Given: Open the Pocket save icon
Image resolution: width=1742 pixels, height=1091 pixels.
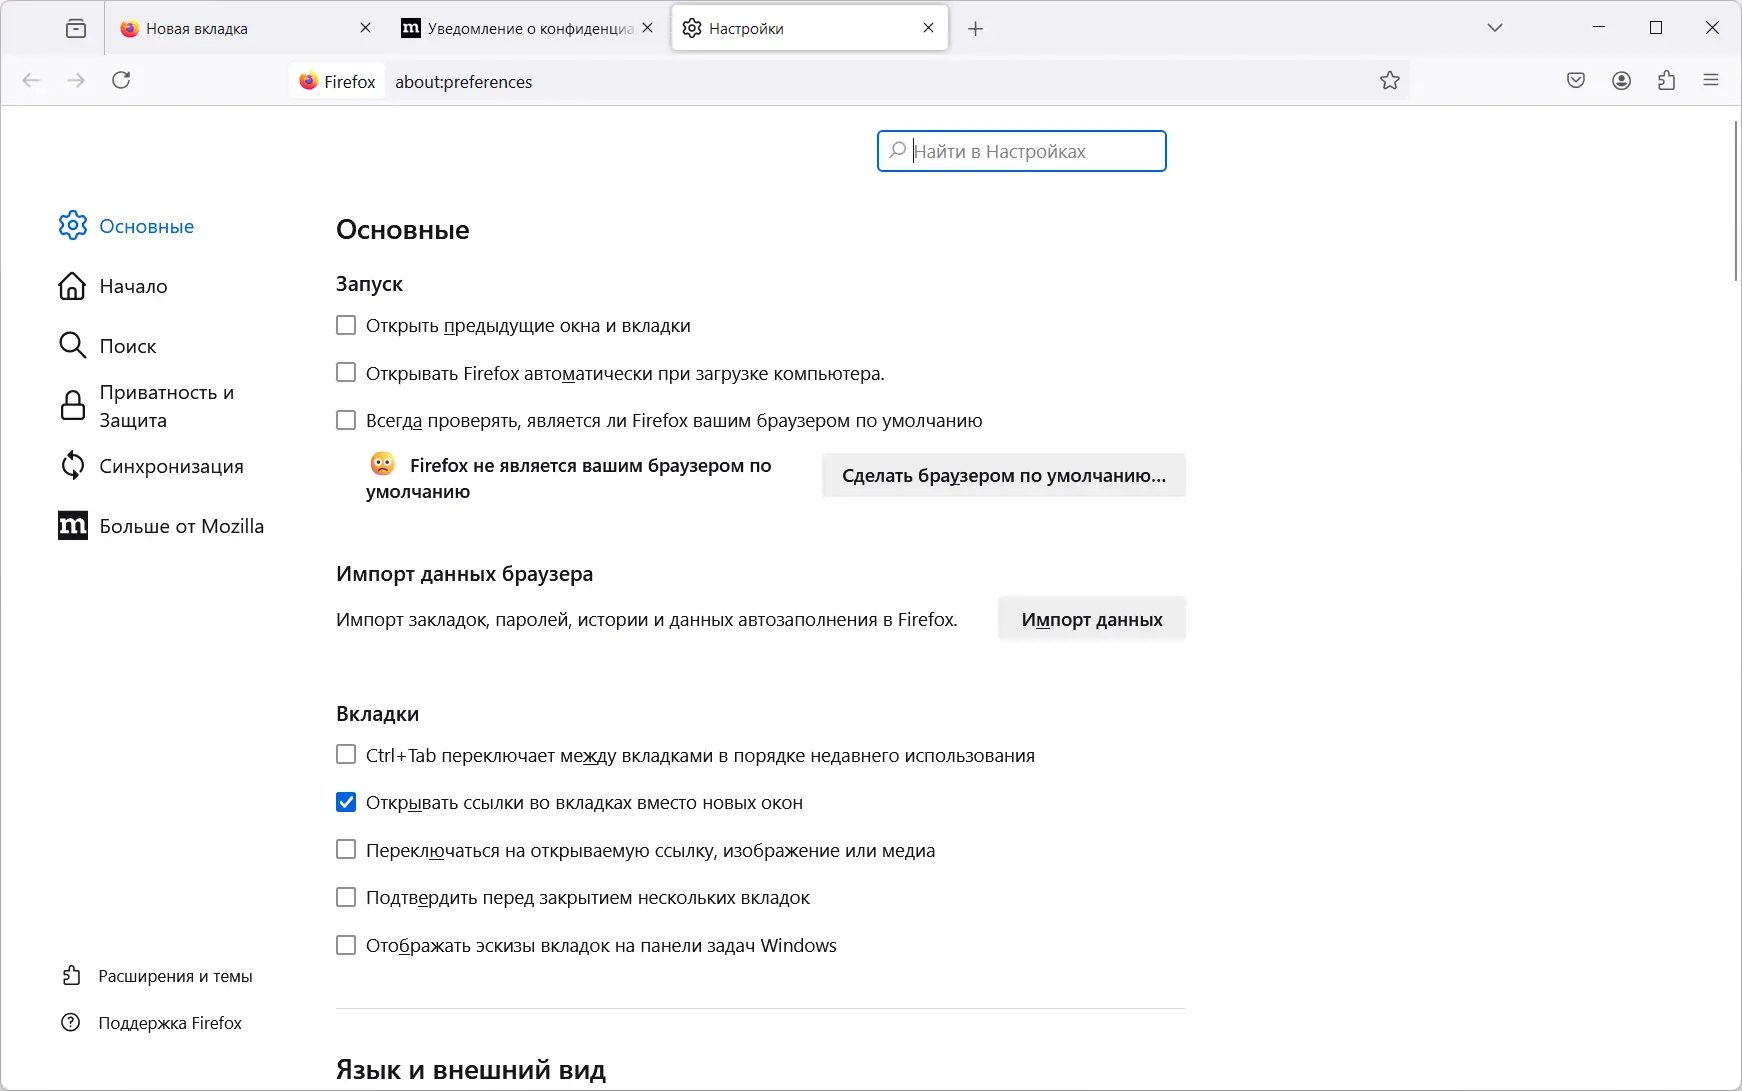Looking at the screenshot, I should click(x=1576, y=81).
